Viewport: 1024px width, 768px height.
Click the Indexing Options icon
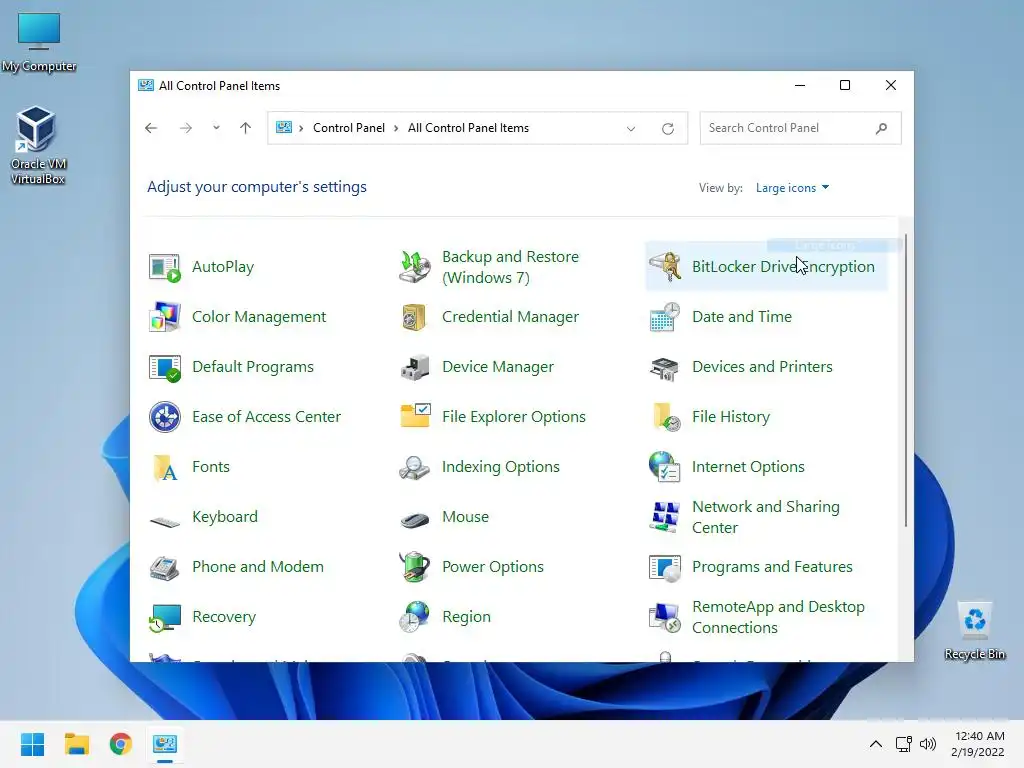click(415, 467)
